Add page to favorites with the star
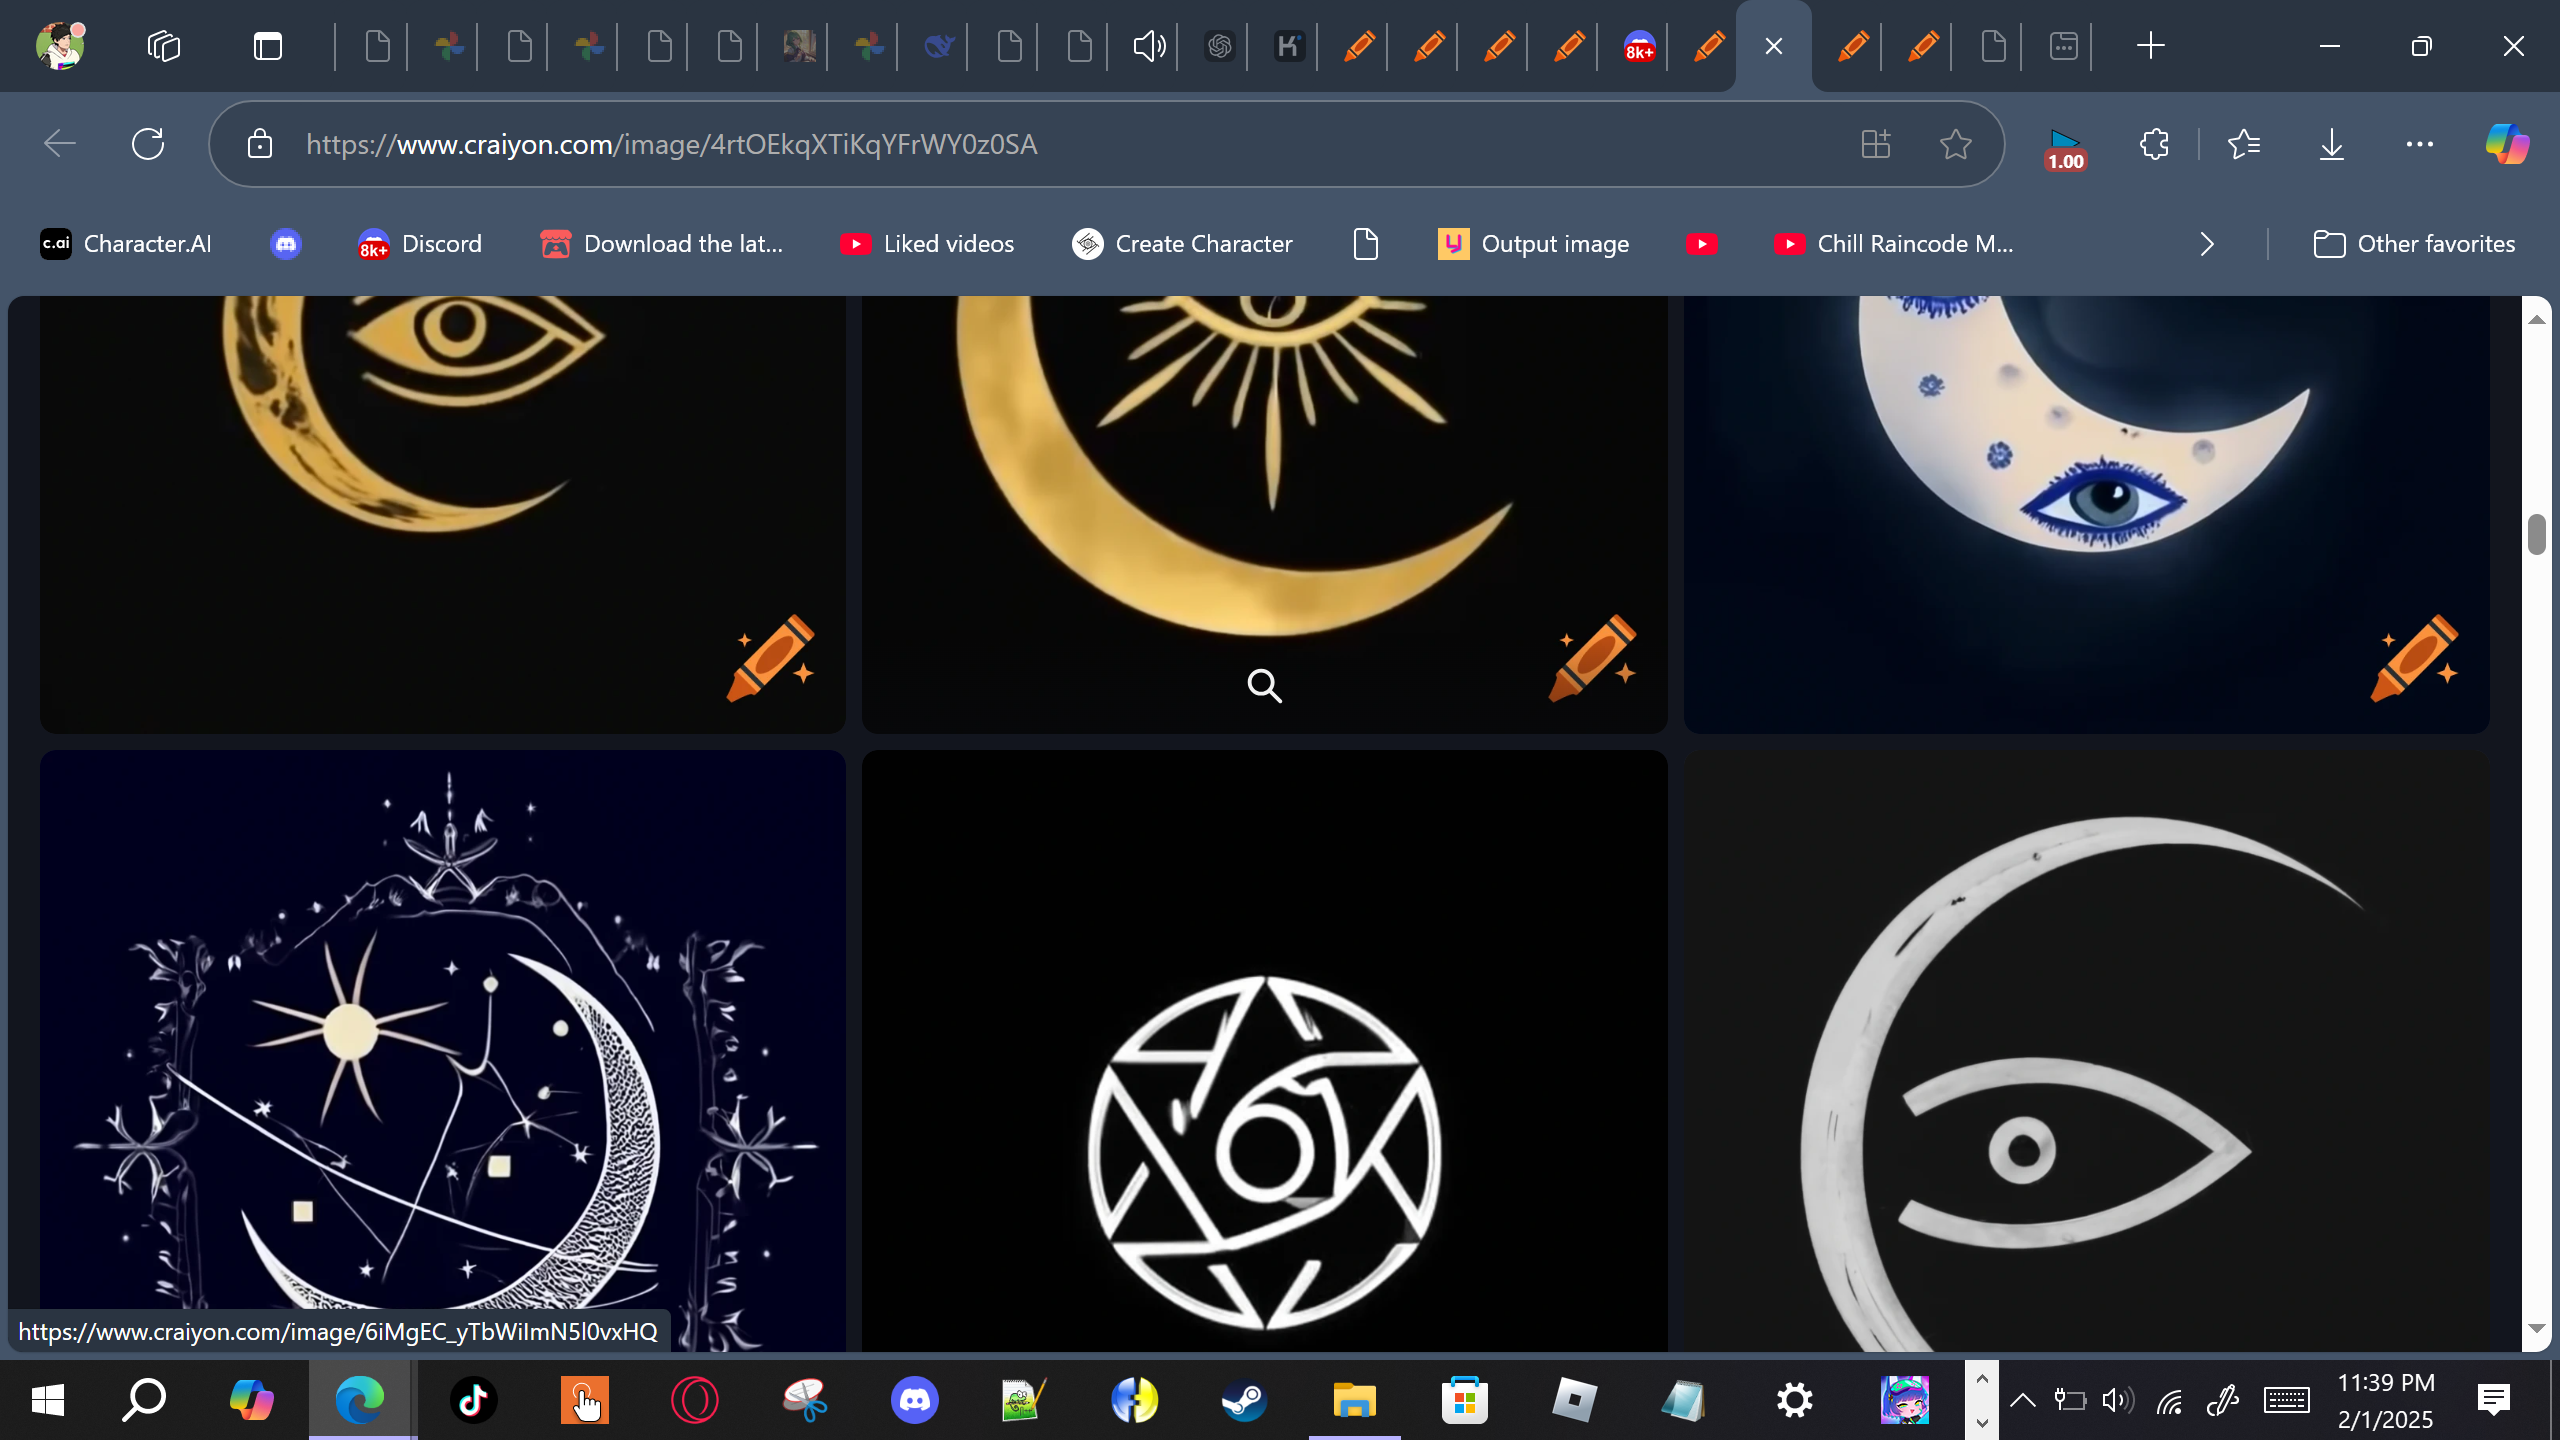 tap(1956, 144)
